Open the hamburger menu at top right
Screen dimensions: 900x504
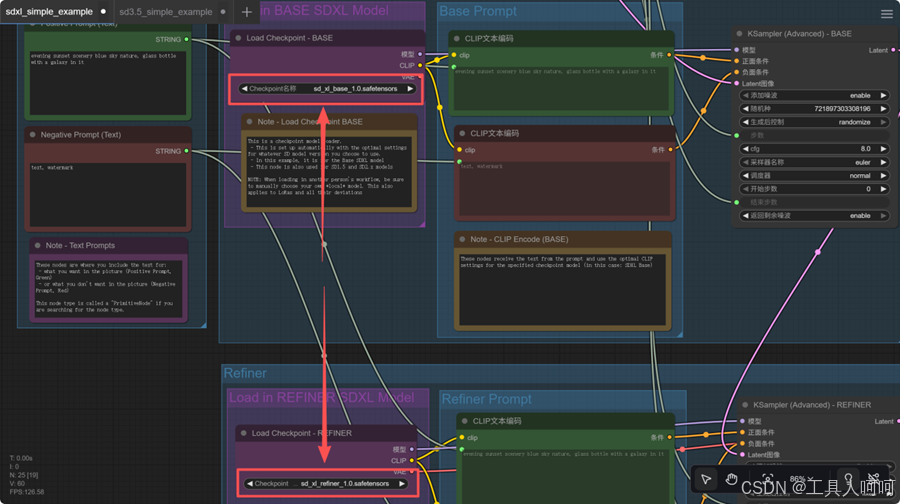[x=887, y=14]
